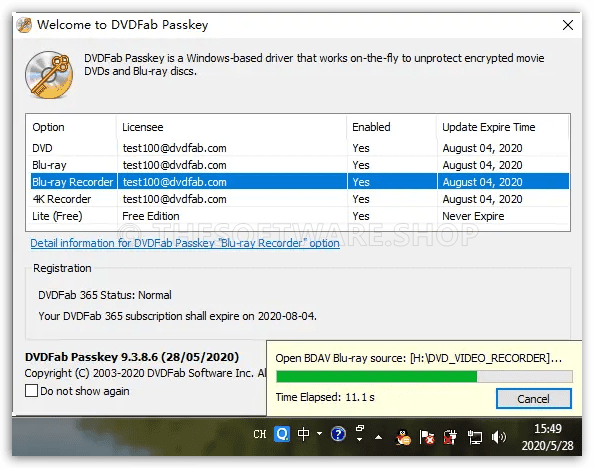The width and height of the screenshot is (594, 468).
Task: Open the clock showing 15:49 2020/5/28
Action: pyautogui.click(x=547, y=437)
